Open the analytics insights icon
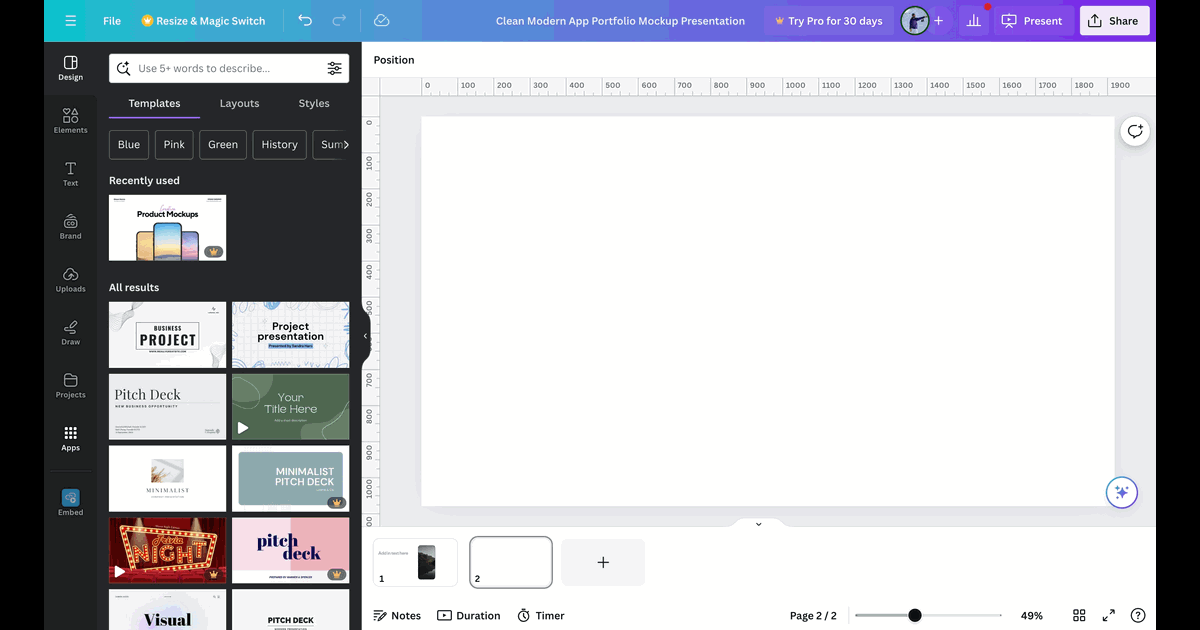The height and width of the screenshot is (630, 1200). point(973,21)
